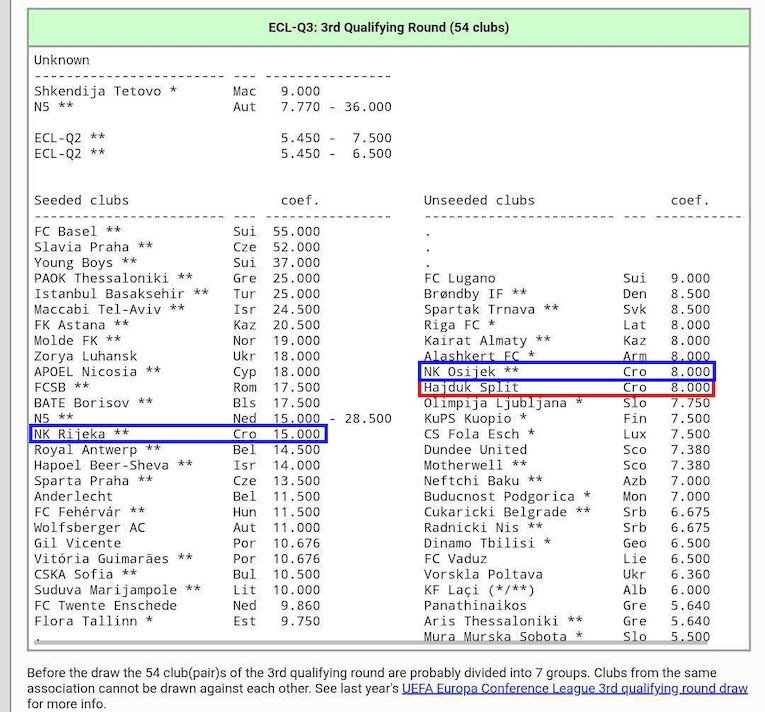
Task: Select Spartak Trnava row
Action: click(x=567, y=309)
